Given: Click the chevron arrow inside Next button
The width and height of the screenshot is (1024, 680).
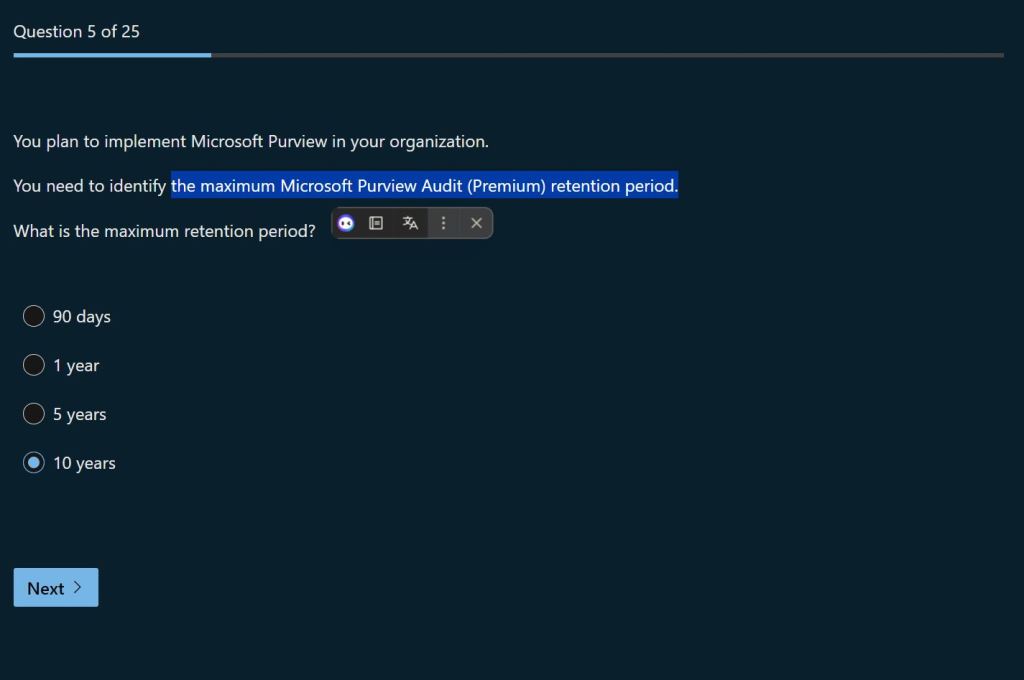Looking at the screenshot, I should pos(78,588).
